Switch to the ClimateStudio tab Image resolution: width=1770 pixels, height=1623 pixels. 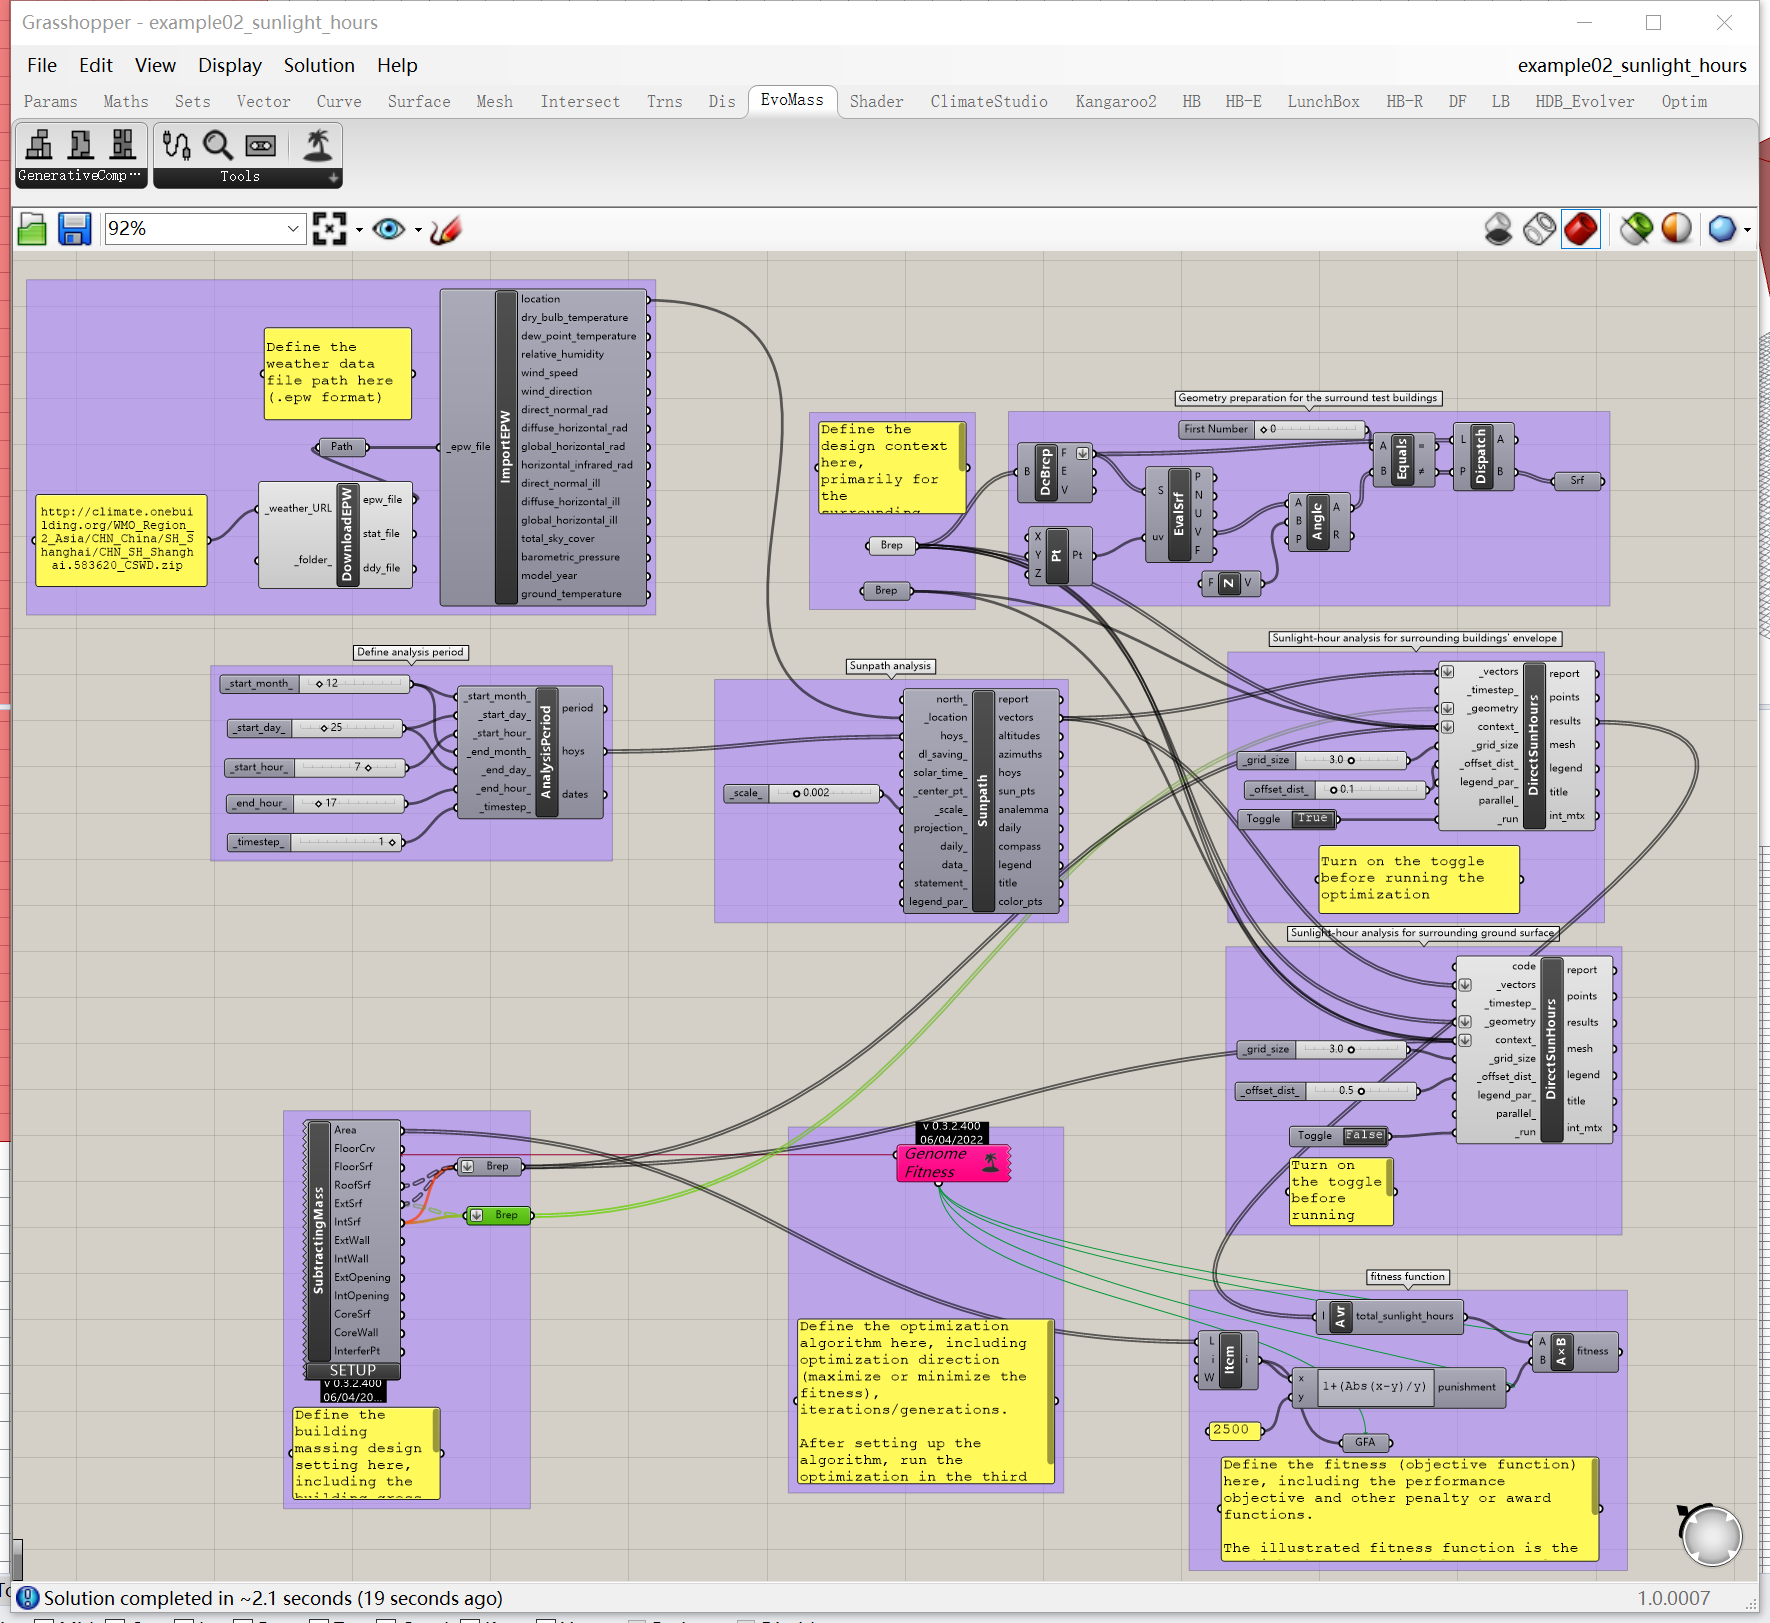tap(989, 101)
